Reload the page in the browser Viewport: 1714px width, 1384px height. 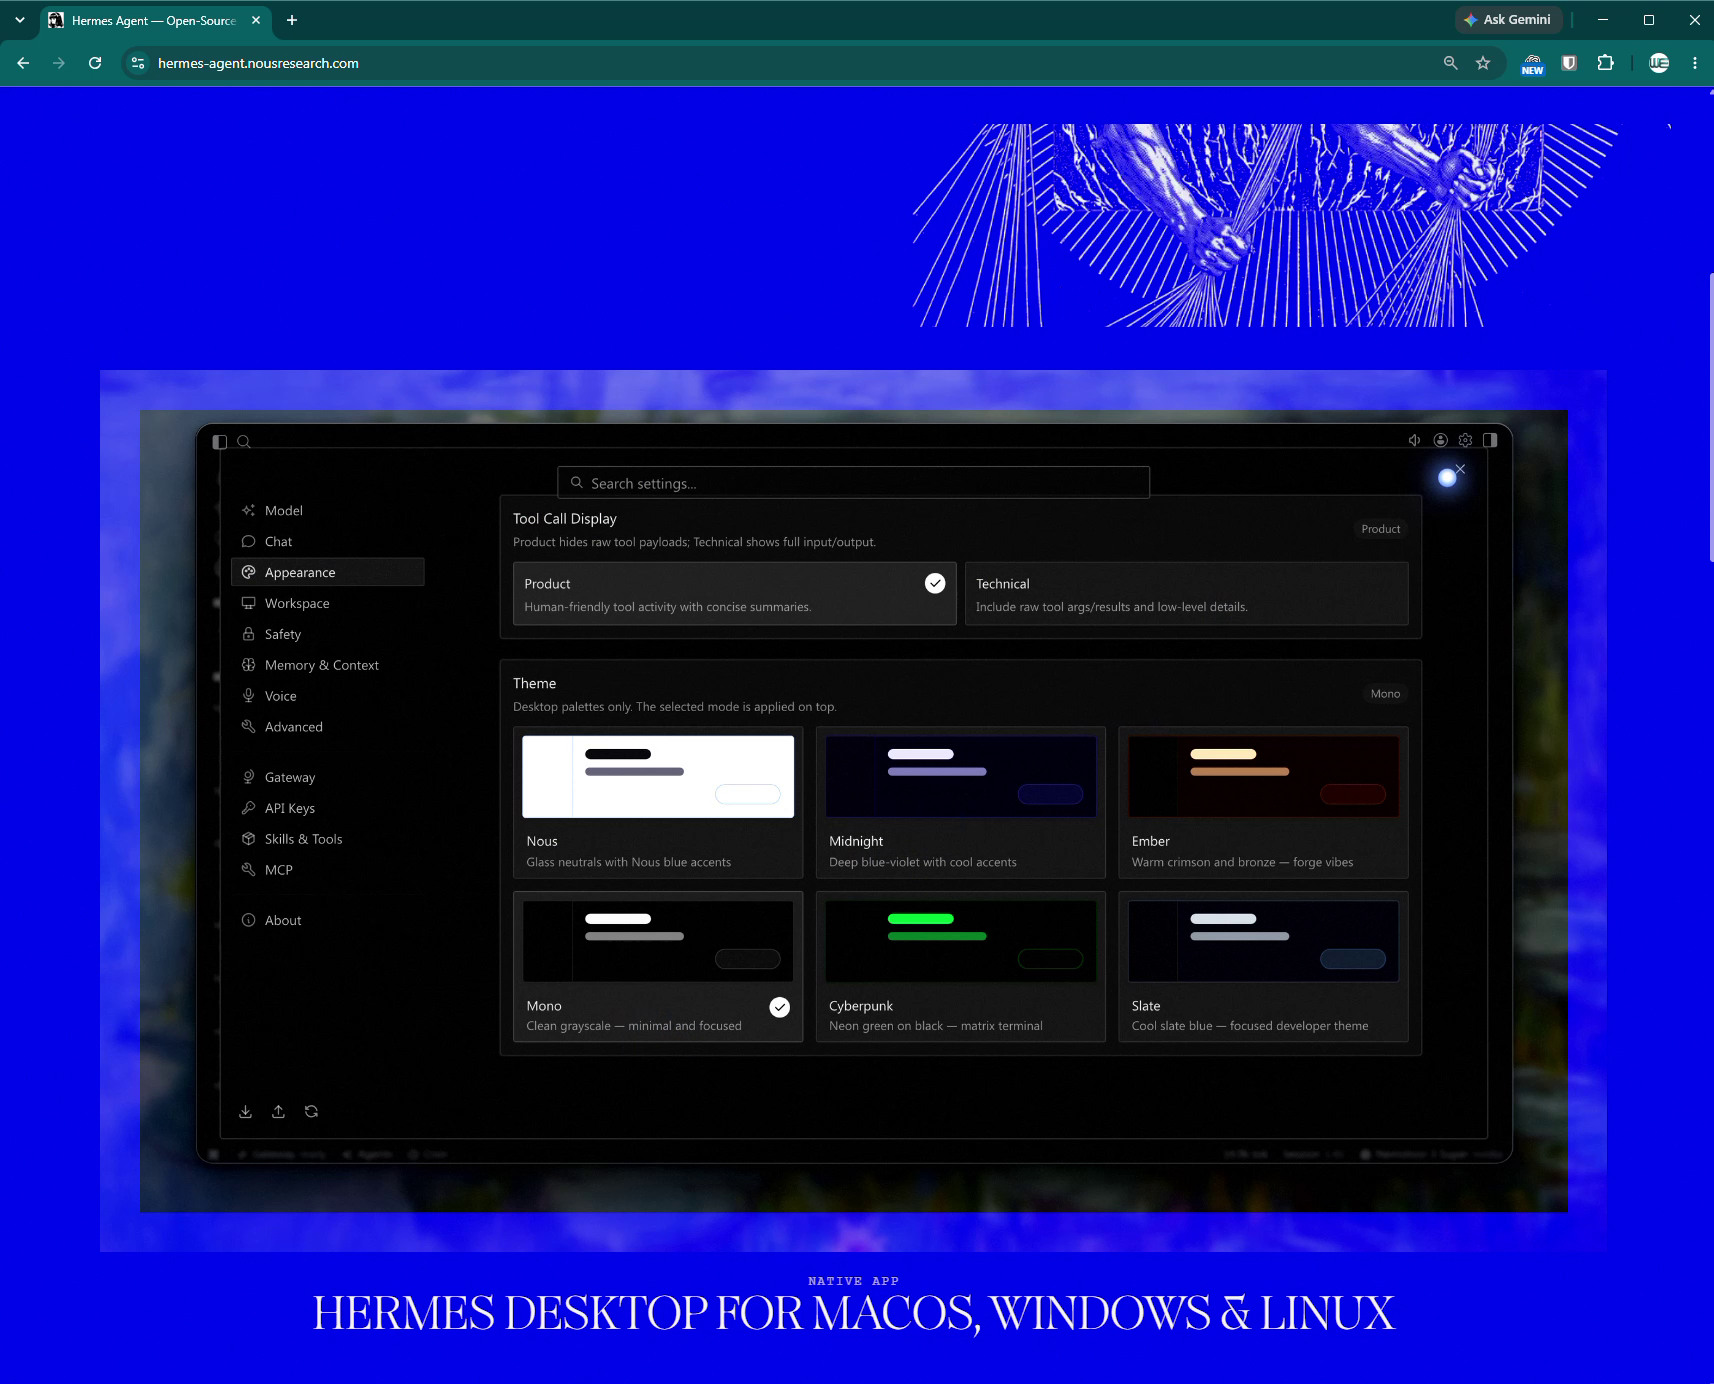(95, 63)
